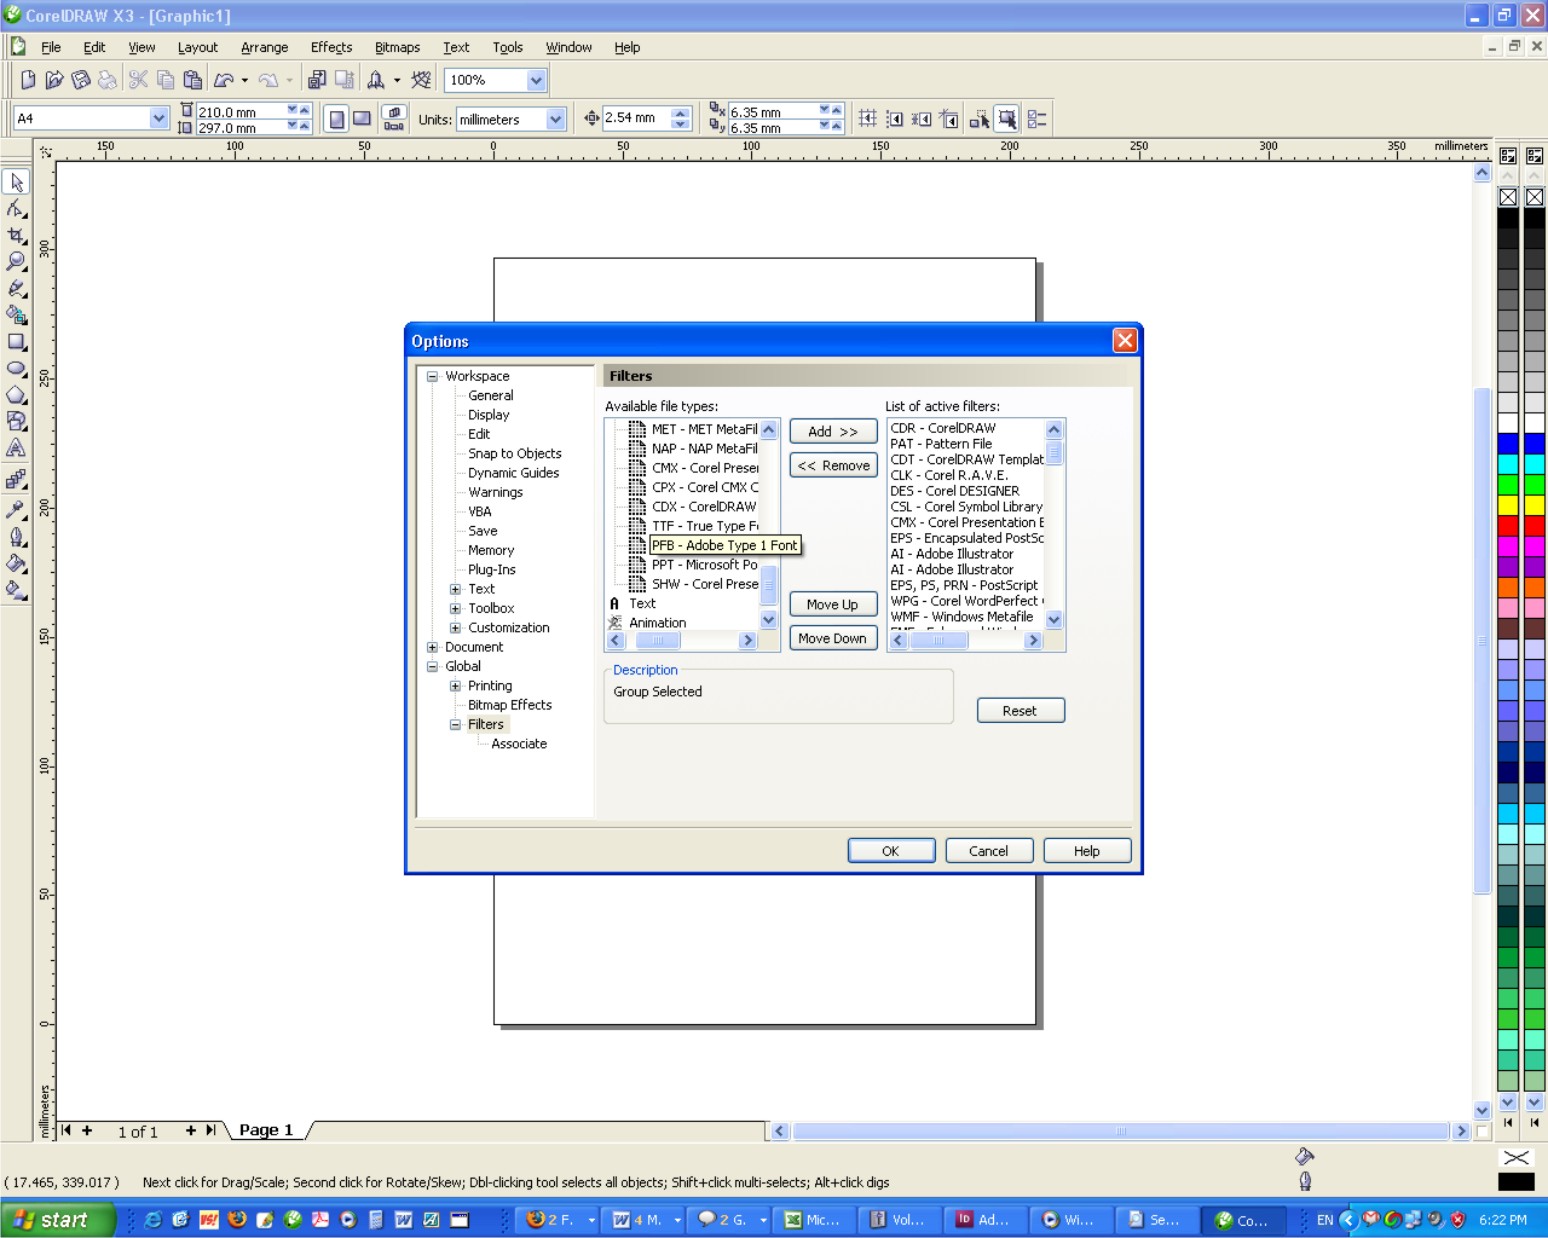Open the Bitmaps menu

tap(397, 47)
